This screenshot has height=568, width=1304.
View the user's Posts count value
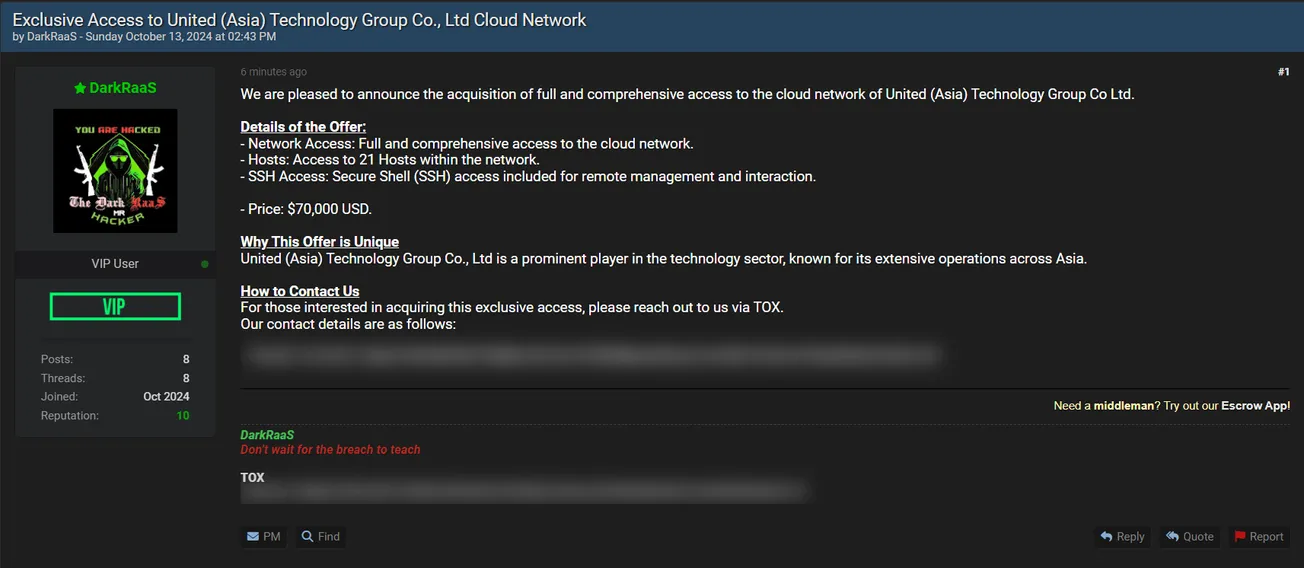pyautogui.click(x=186, y=359)
